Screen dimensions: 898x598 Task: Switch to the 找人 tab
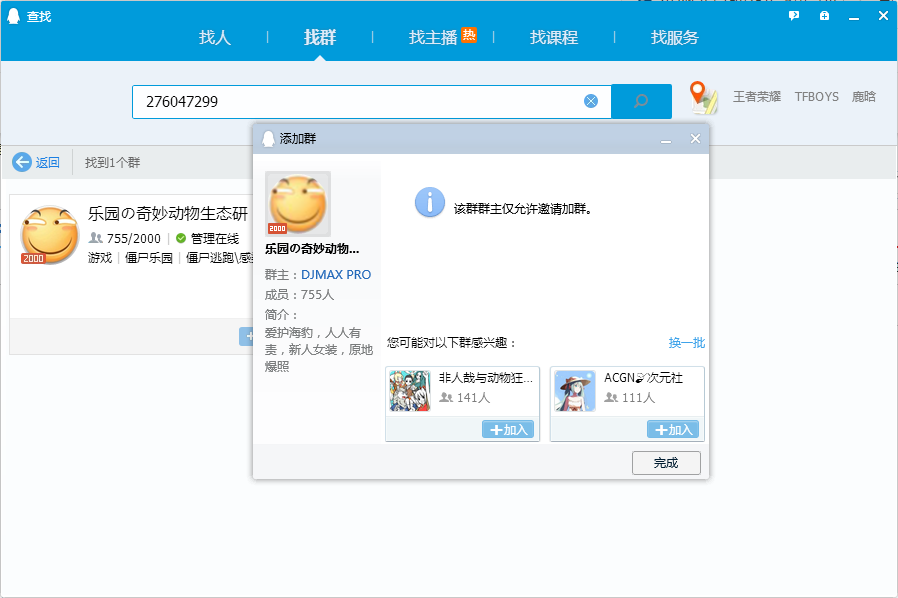(215, 38)
